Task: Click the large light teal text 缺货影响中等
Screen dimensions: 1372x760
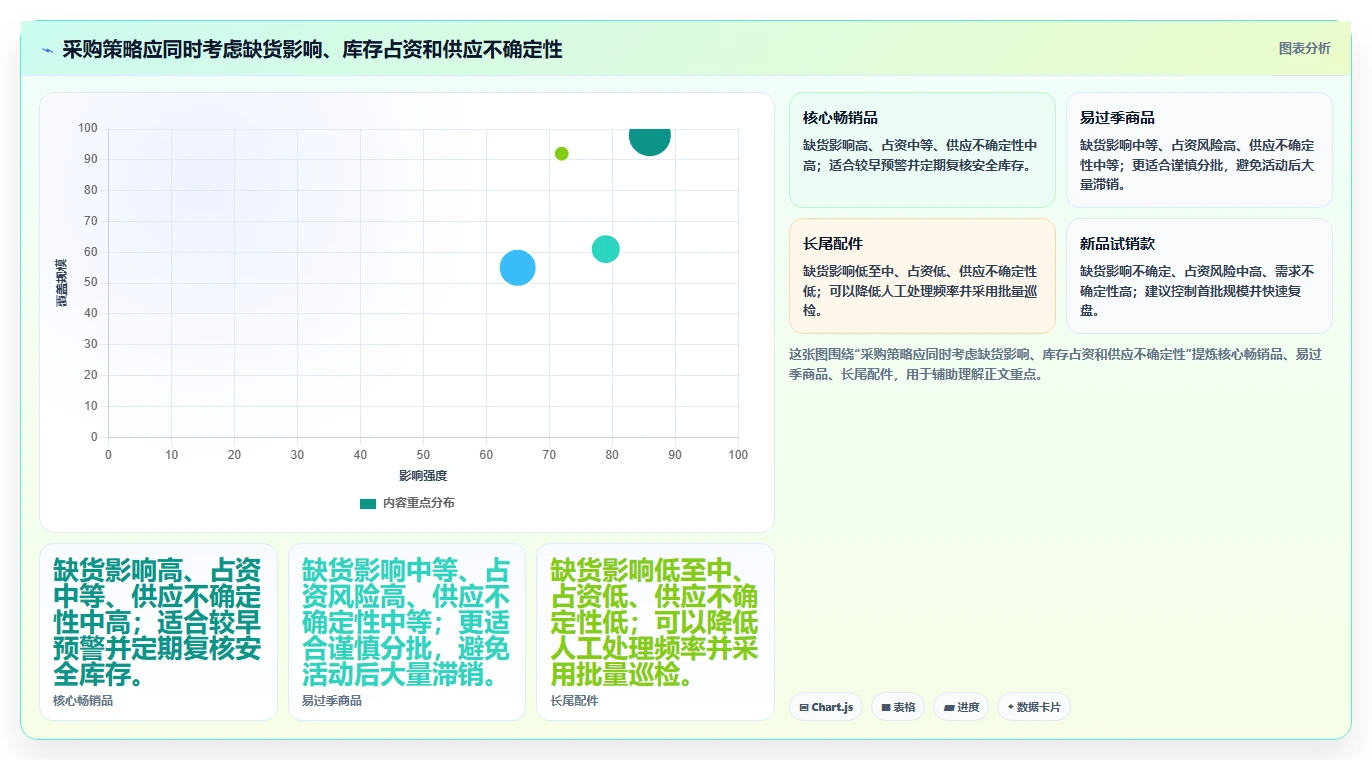Action: coord(406,623)
